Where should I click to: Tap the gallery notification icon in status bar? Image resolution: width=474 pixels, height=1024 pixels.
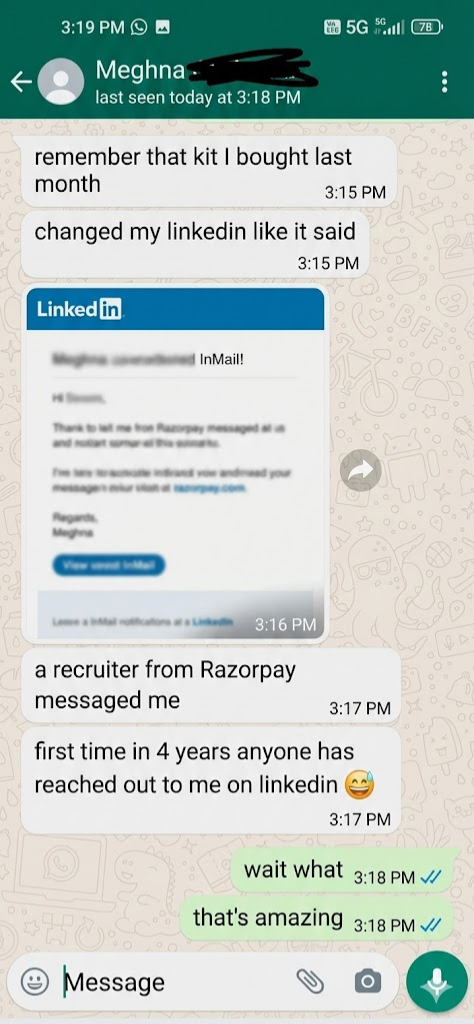pos(163,27)
